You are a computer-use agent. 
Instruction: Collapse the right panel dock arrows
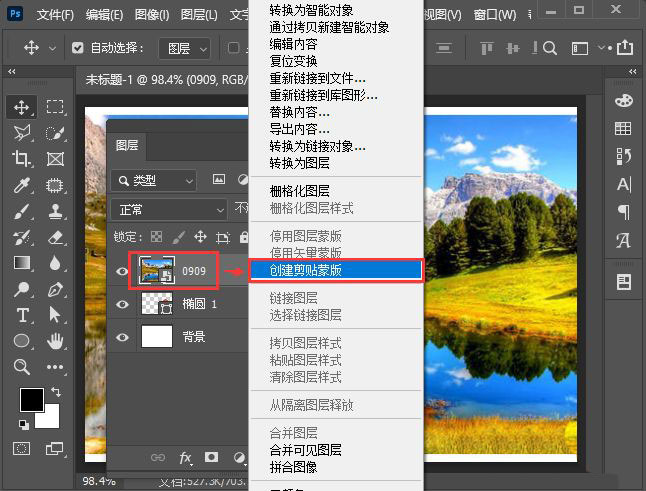coord(633,72)
